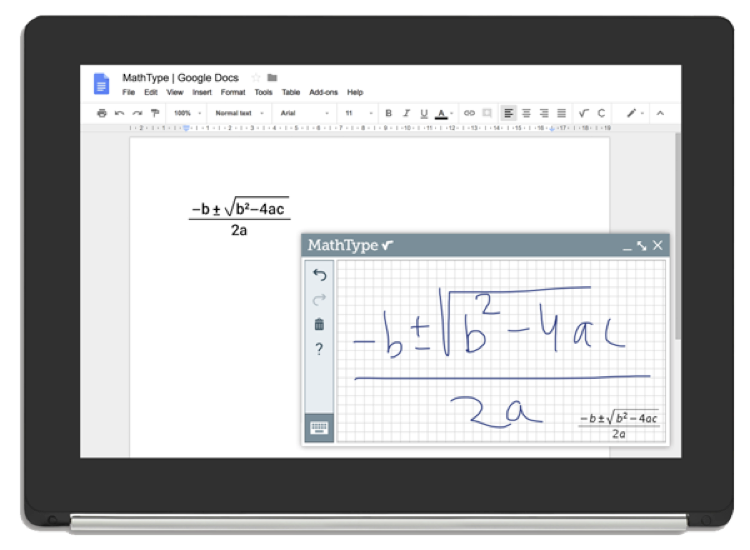Image resolution: width=750 pixels, height=550 pixels.
Task: Open the Table menu
Action: pos(290,92)
